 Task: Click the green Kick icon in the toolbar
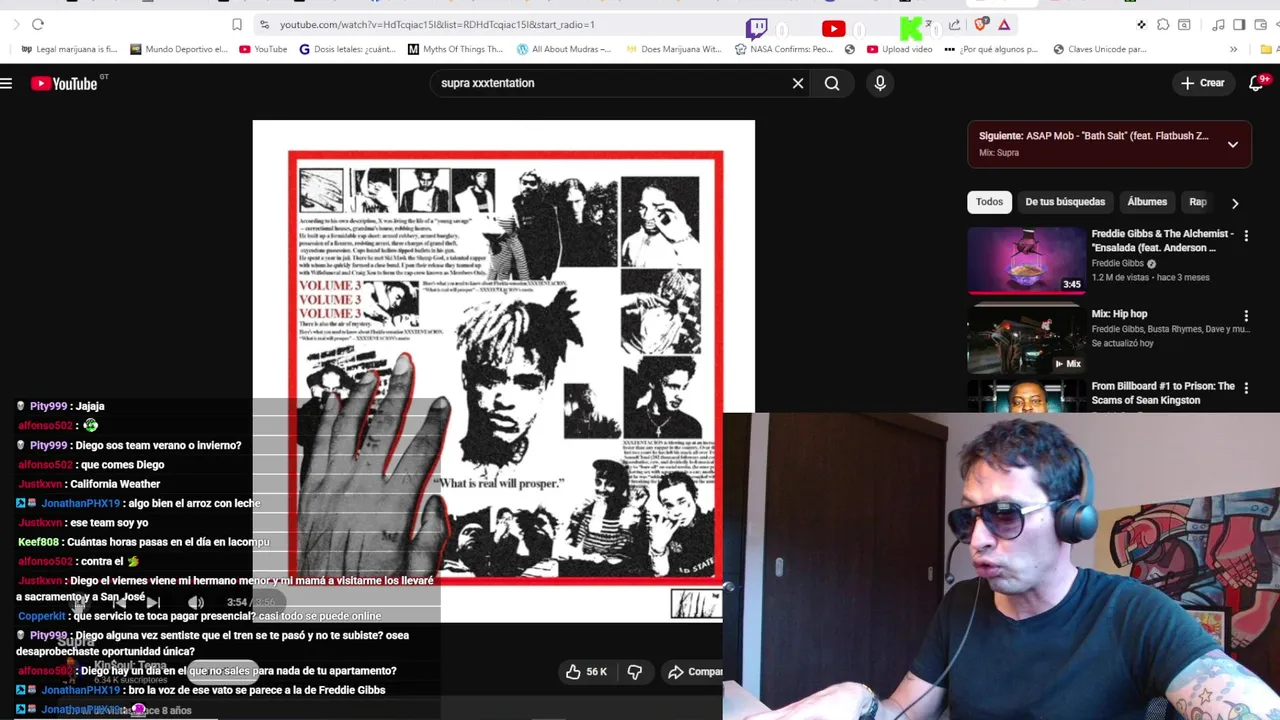pos(910,28)
